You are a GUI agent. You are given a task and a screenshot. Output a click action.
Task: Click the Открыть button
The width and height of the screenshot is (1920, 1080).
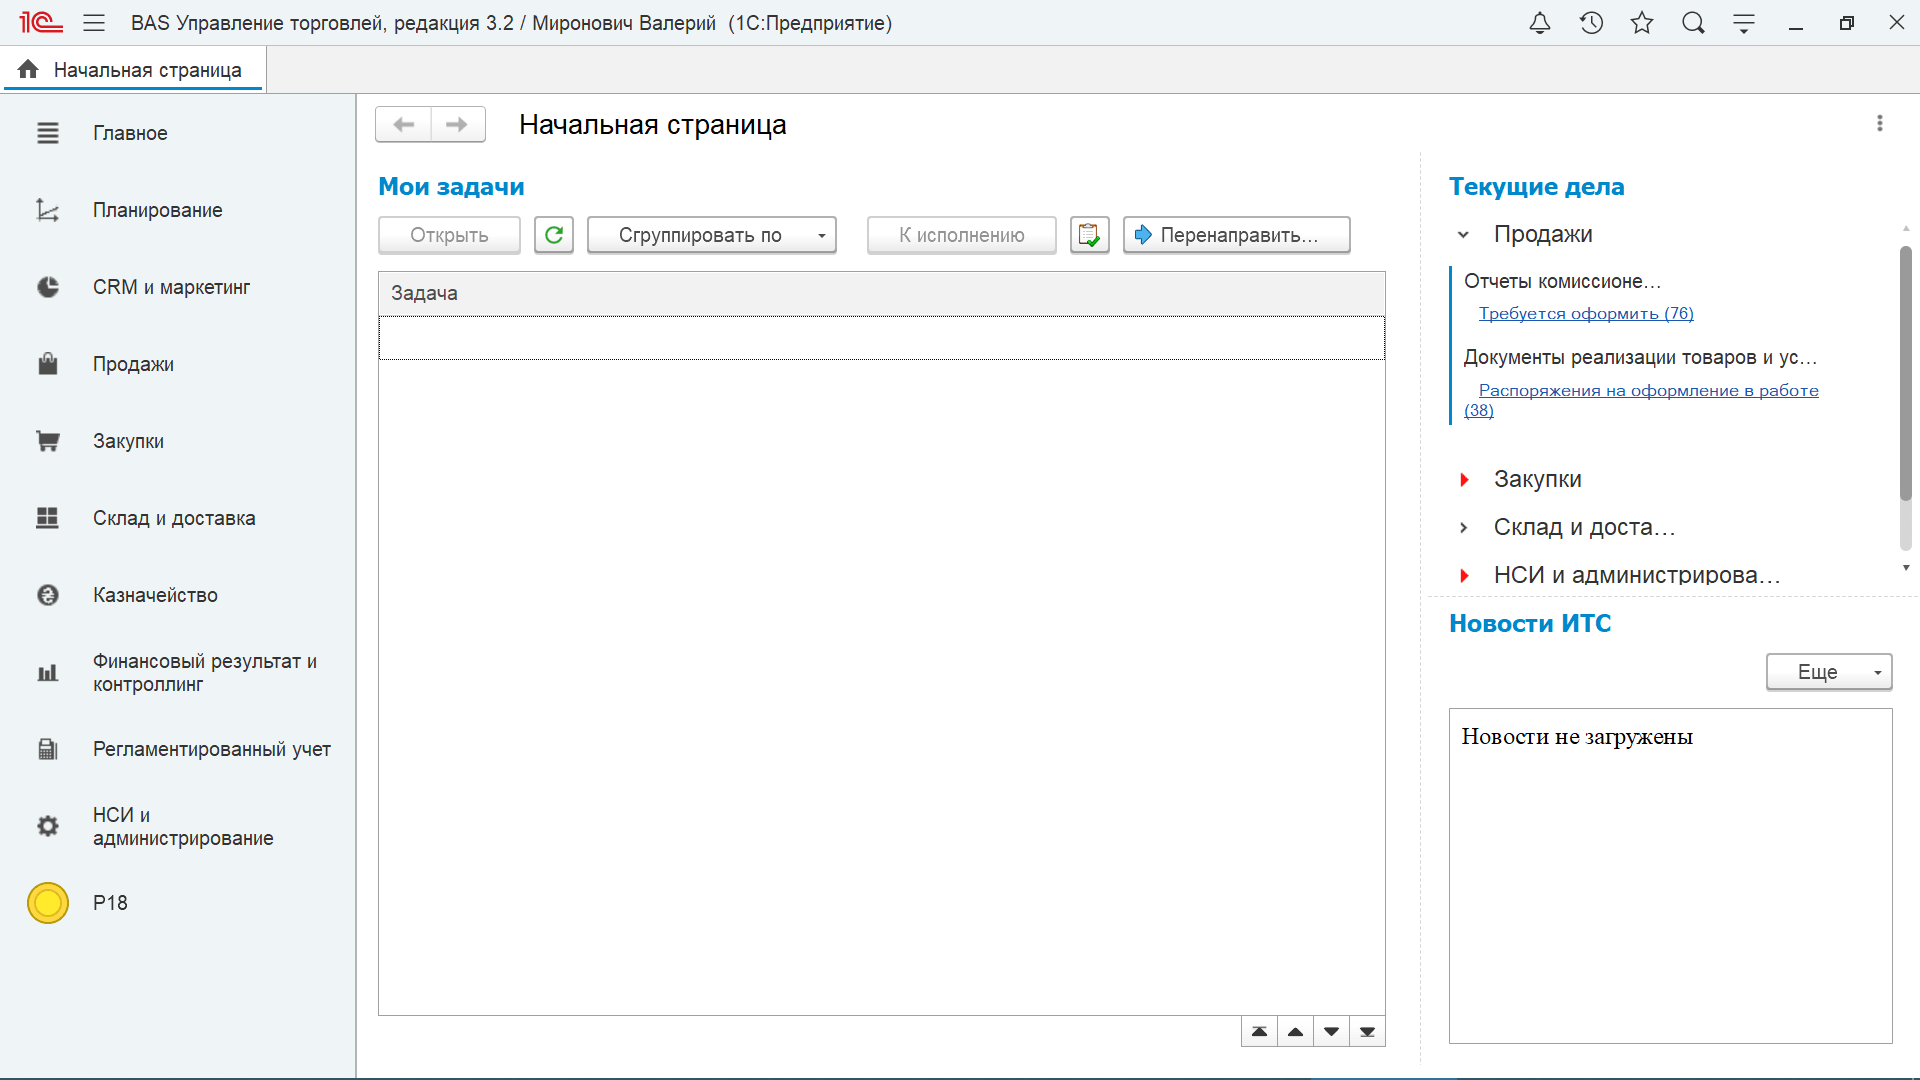(449, 235)
